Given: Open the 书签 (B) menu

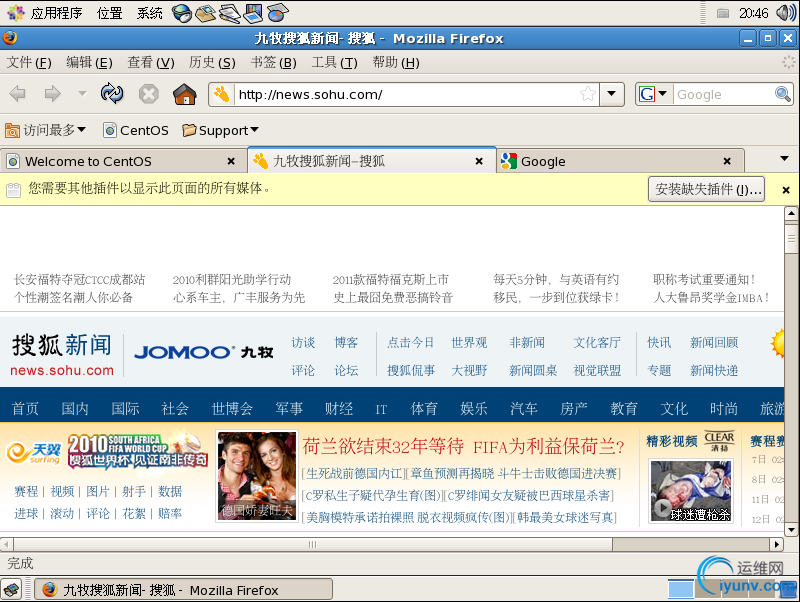Looking at the screenshot, I should click(x=273, y=63).
